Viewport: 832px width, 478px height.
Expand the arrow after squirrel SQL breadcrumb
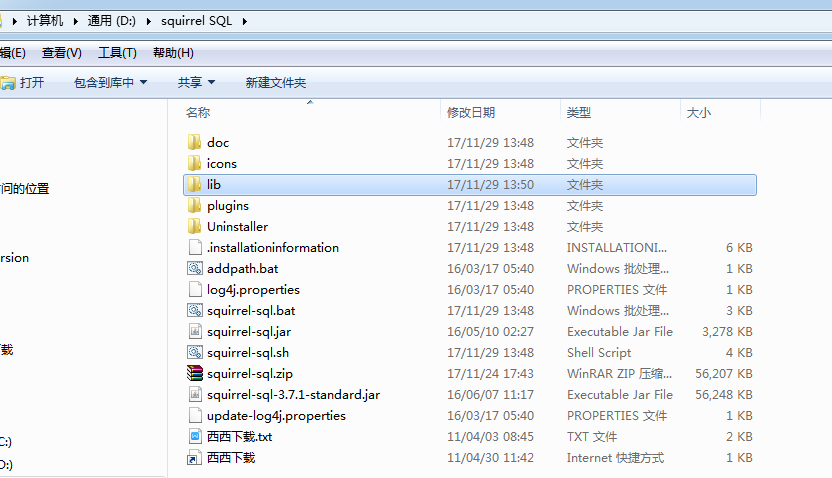tap(245, 21)
